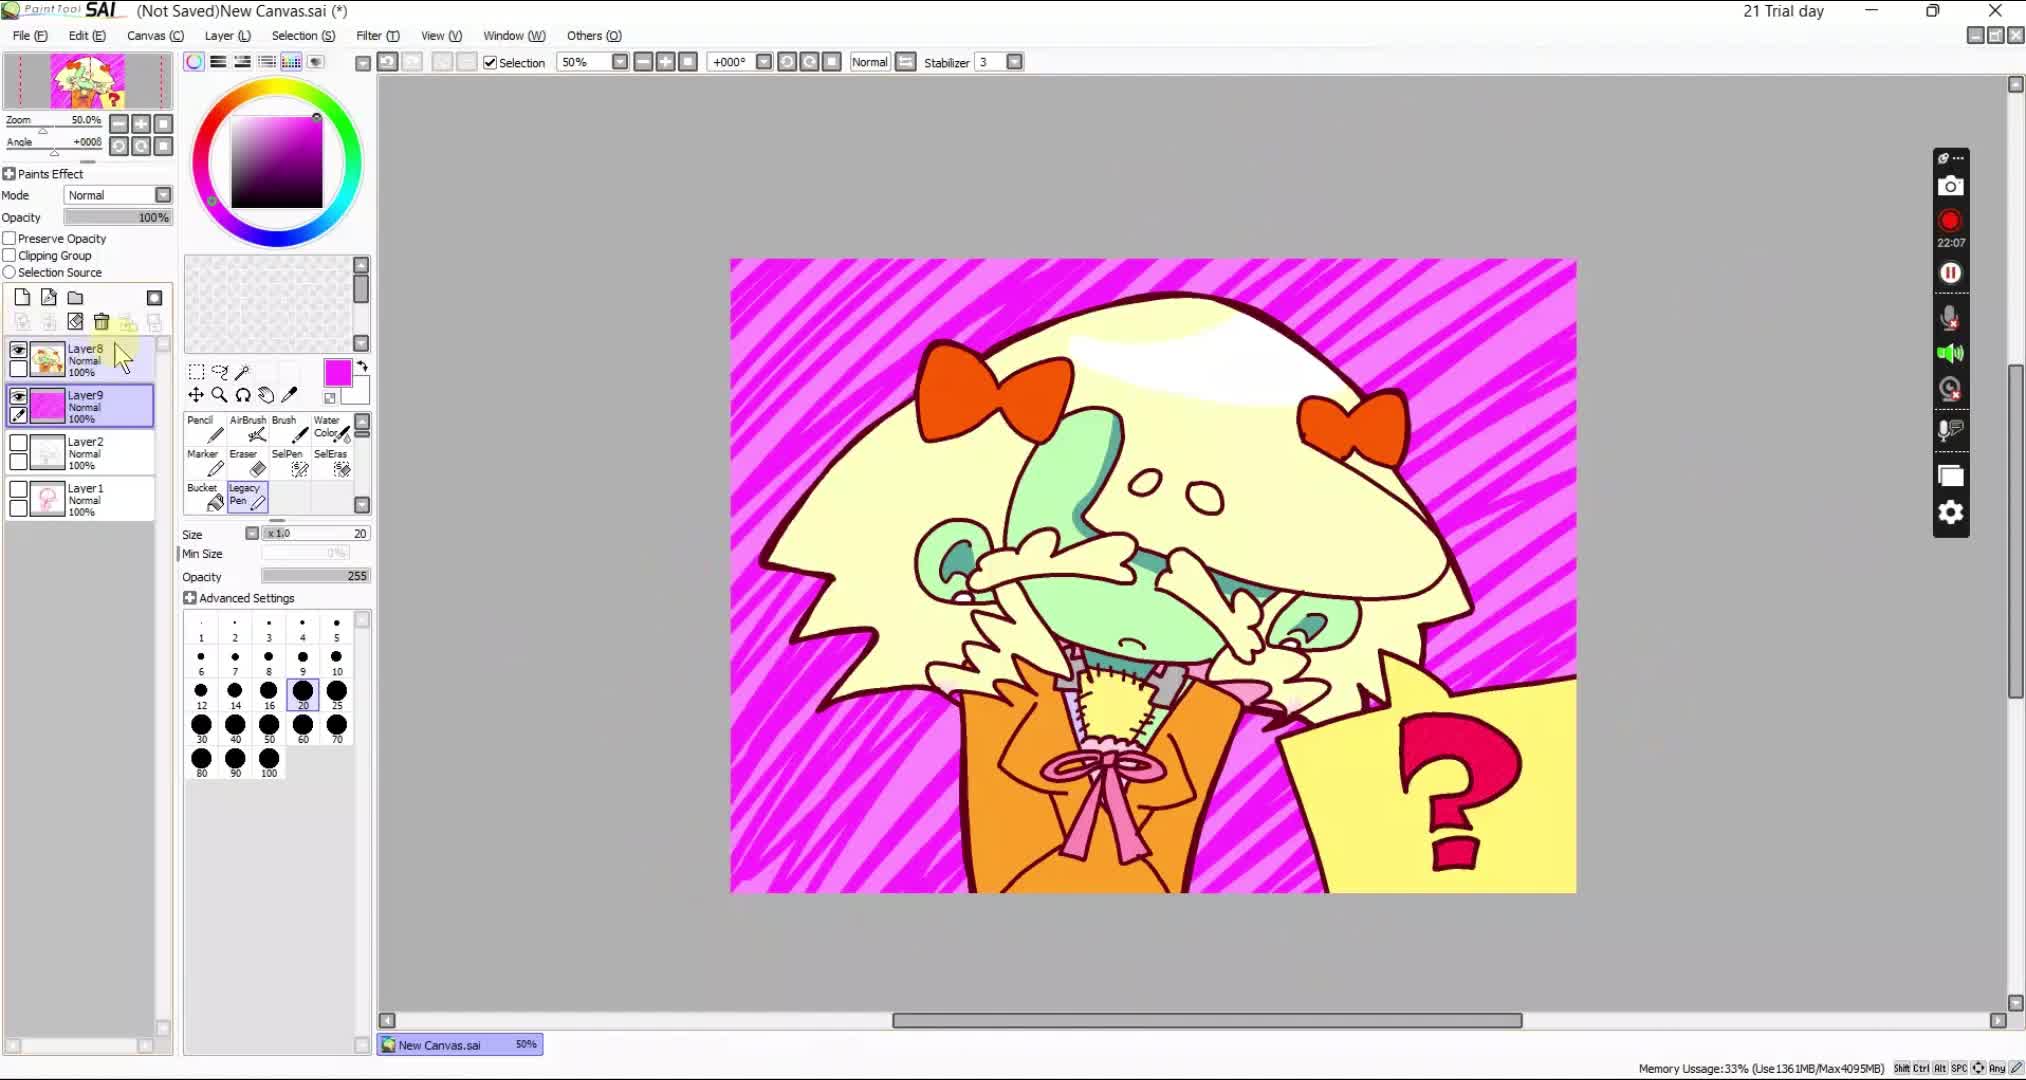Create a new linework layer

click(48, 297)
